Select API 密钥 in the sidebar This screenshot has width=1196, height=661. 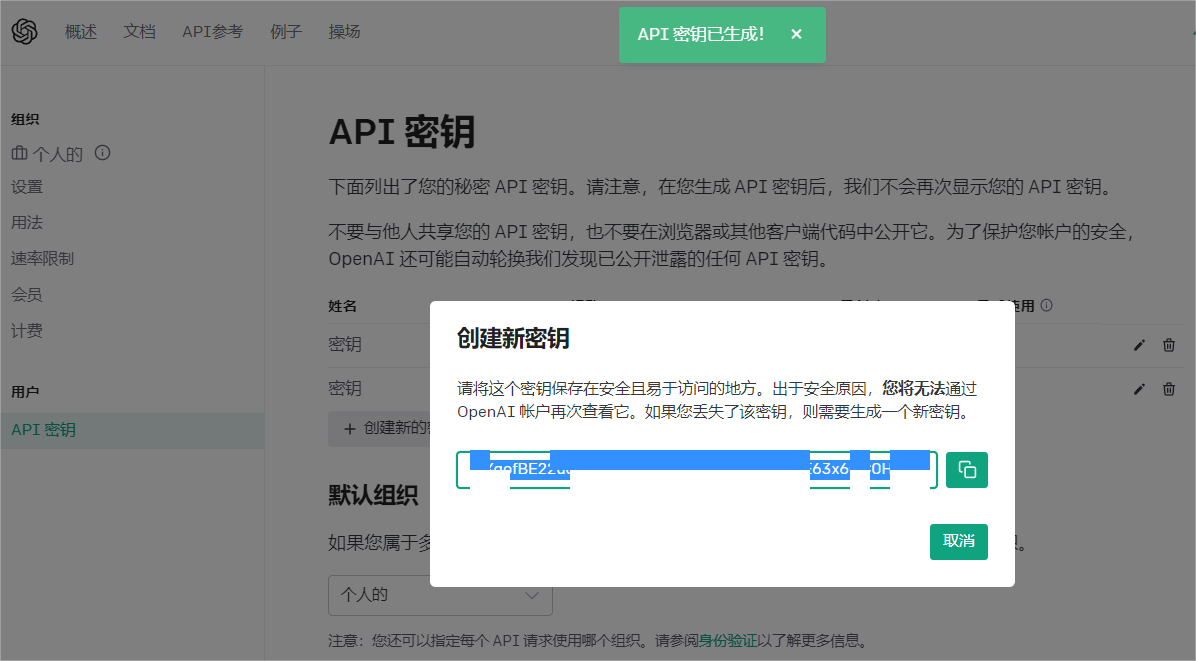click(x=132, y=430)
